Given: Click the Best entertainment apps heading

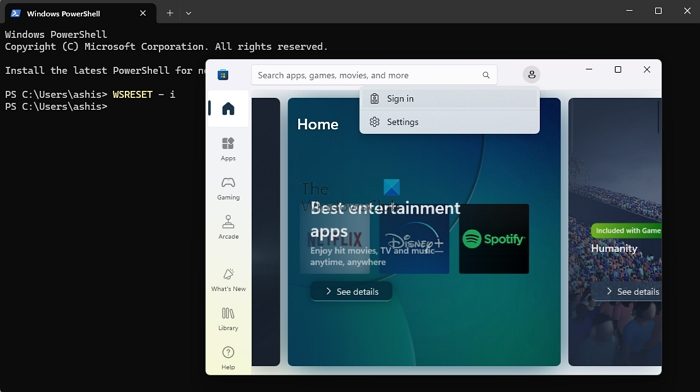Looking at the screenshot, I should 385,220.
